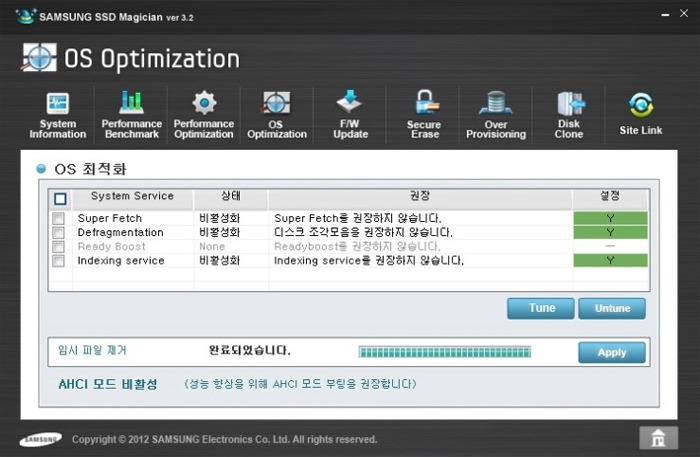Click the green Y cell for Indexing service
The image size is (700, 457).
(610, 261)
